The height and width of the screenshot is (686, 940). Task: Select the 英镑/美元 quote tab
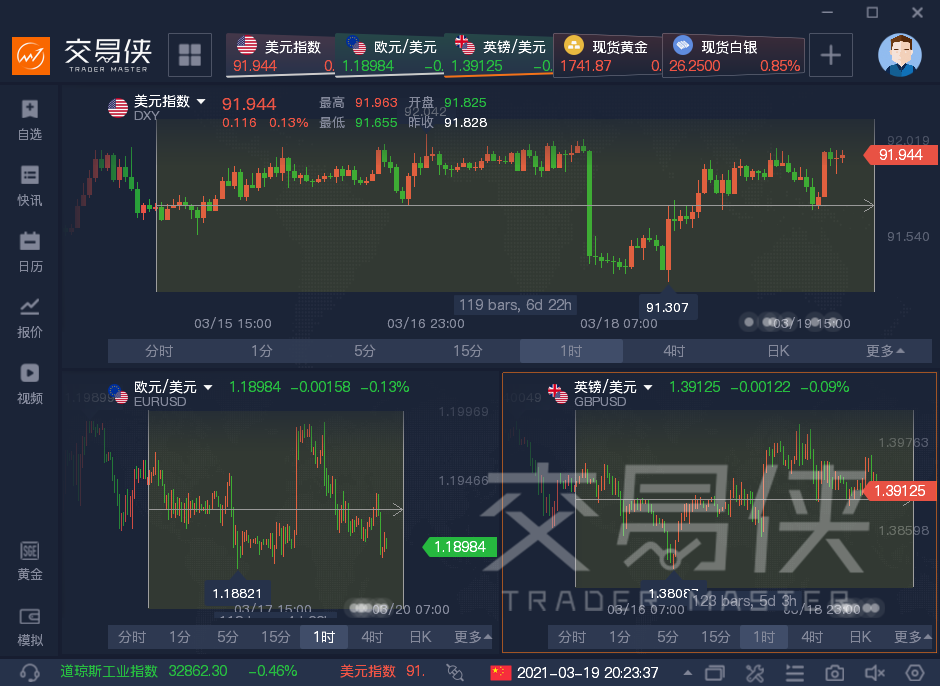[x=498, y=55]
